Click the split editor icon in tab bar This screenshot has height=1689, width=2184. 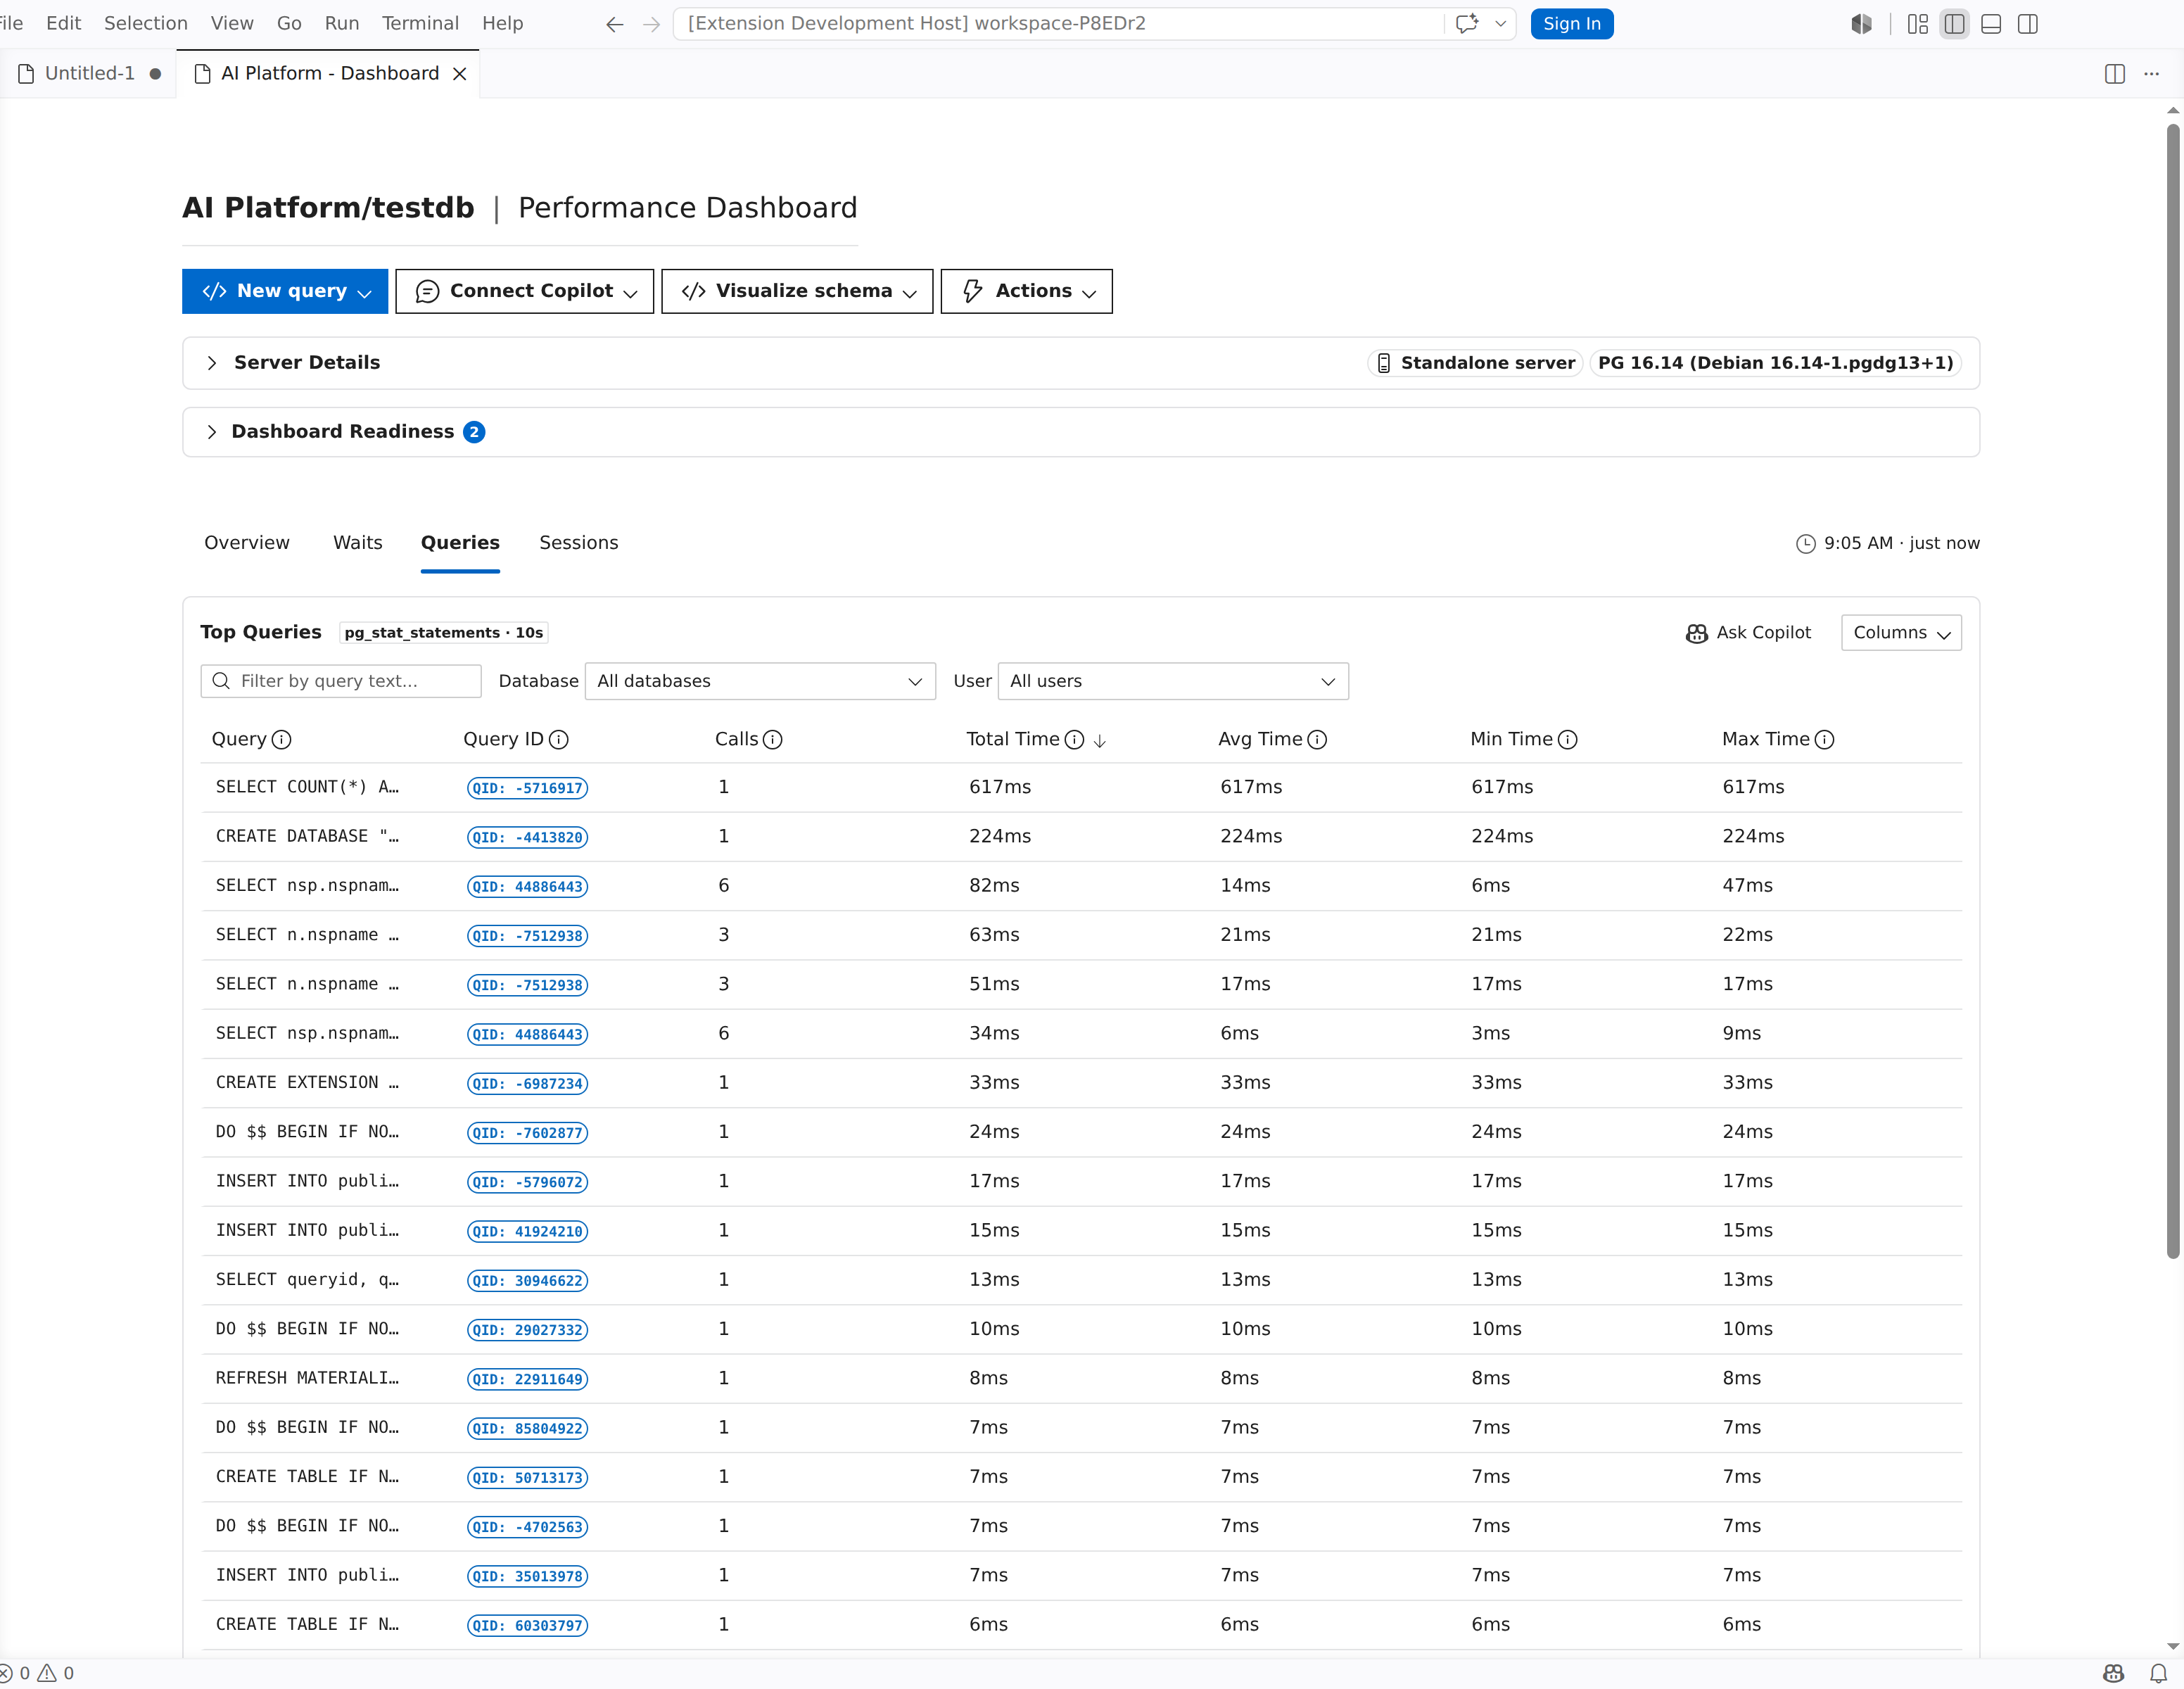coord(2114,74)
